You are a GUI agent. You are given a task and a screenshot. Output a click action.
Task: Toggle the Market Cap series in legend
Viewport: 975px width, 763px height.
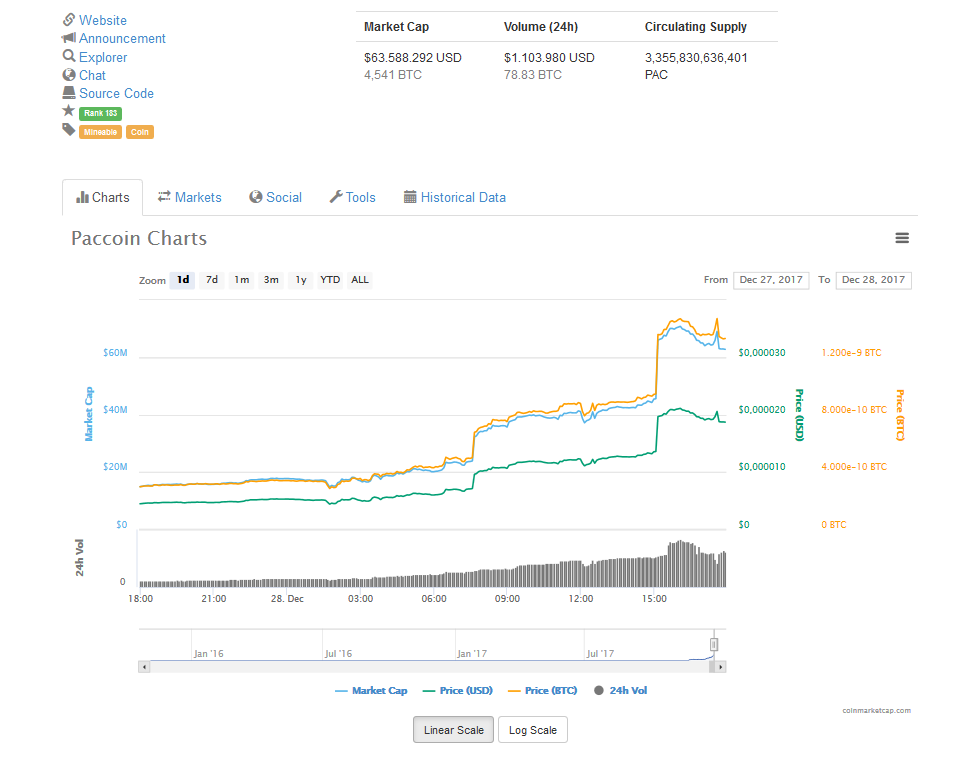click(x=371, y=690)
